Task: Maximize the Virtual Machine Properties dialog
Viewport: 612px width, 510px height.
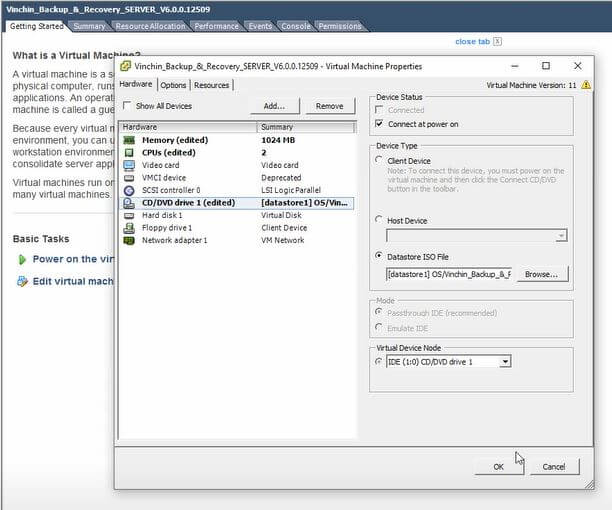Action: pyautogui.click(x=546, y=66)
